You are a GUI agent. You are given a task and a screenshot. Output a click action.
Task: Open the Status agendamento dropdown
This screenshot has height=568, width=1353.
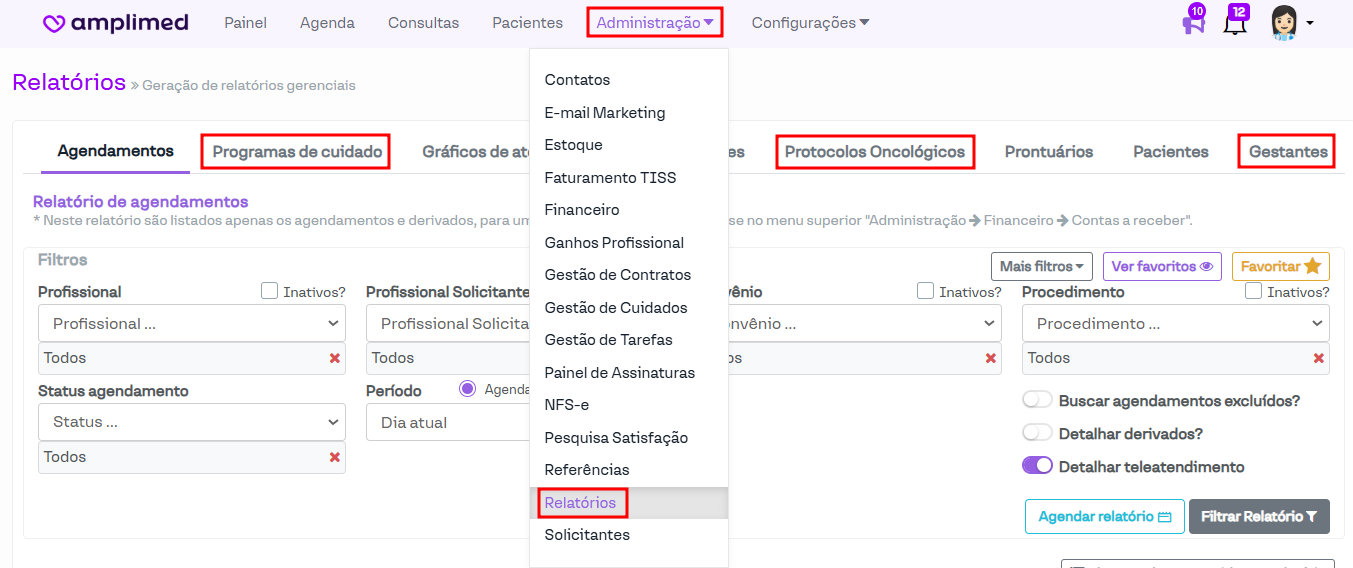[x=192, y=422]
